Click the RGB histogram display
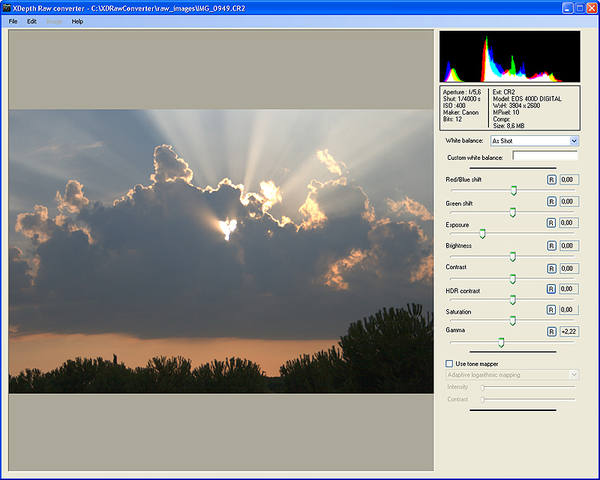The image size is (600, 480). coord(509,56)
